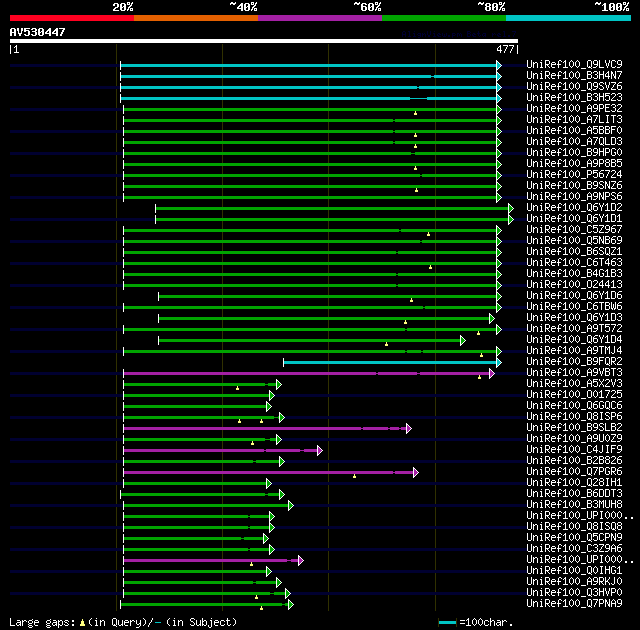
Task: Click the yellow gap marker under Q6Y1D4 bar
Action: pos(387,344)
